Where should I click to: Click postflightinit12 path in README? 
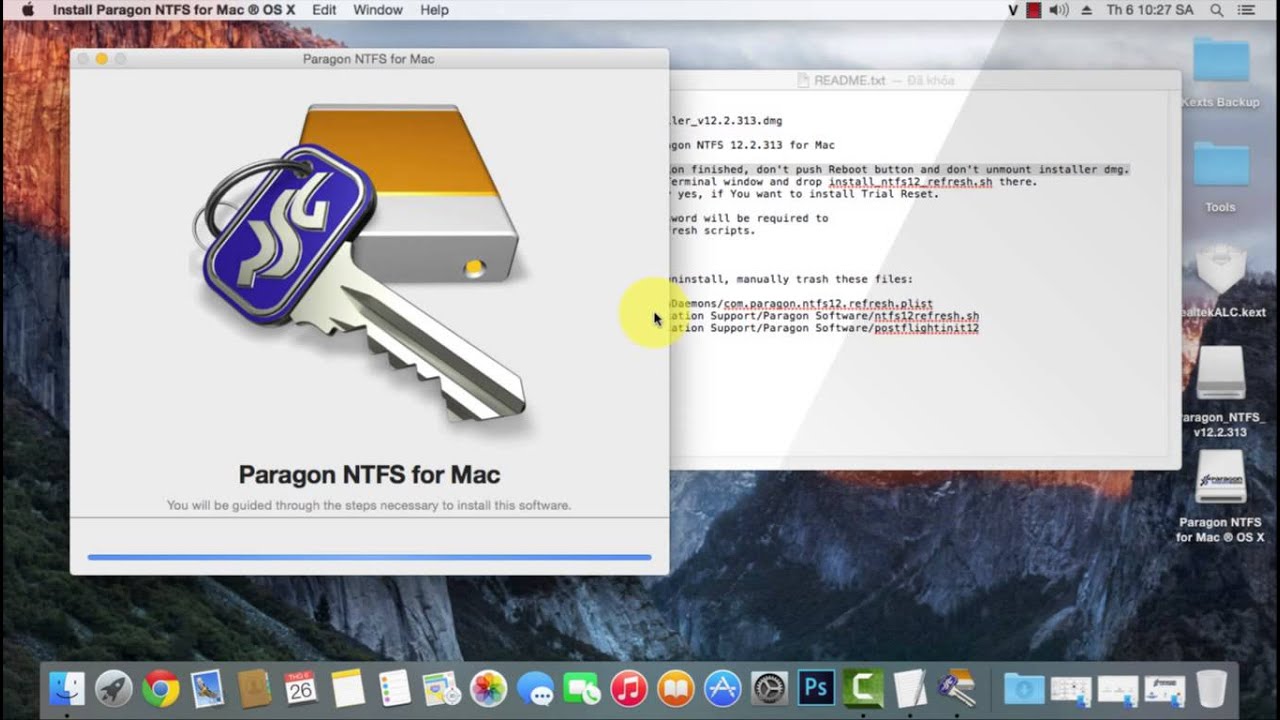tap(926, 328)
